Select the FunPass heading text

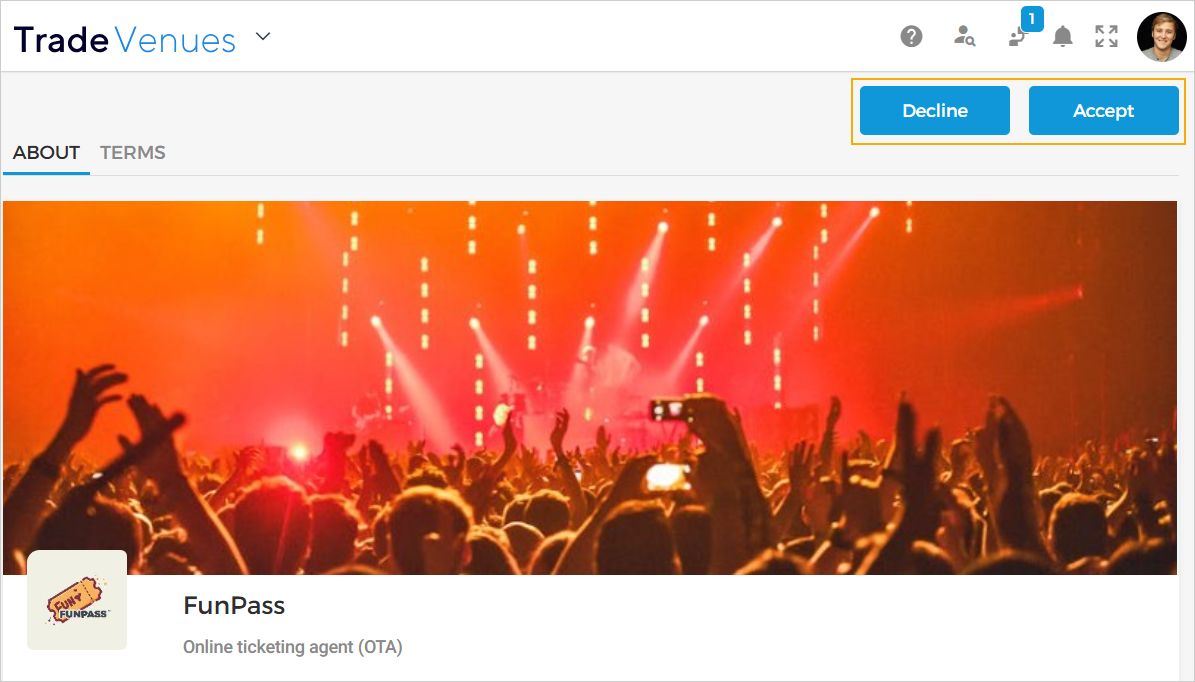point(234,605)
